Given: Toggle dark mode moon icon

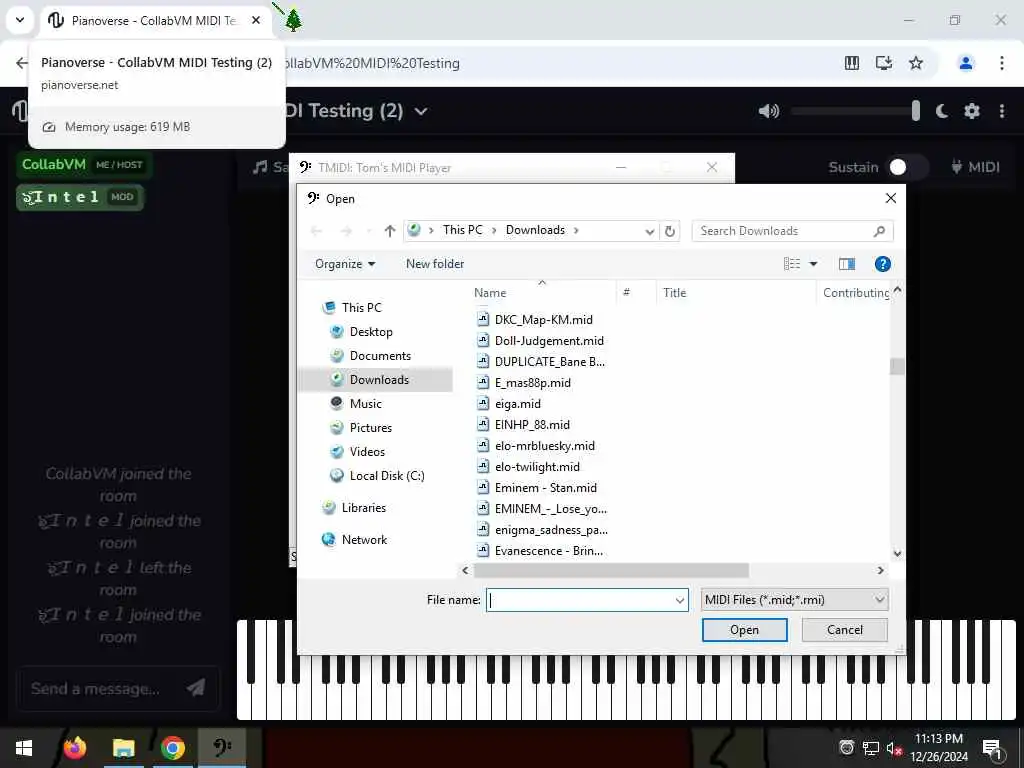Looking at the screenshot, I should pyautogui.click(x=942, y=111).
